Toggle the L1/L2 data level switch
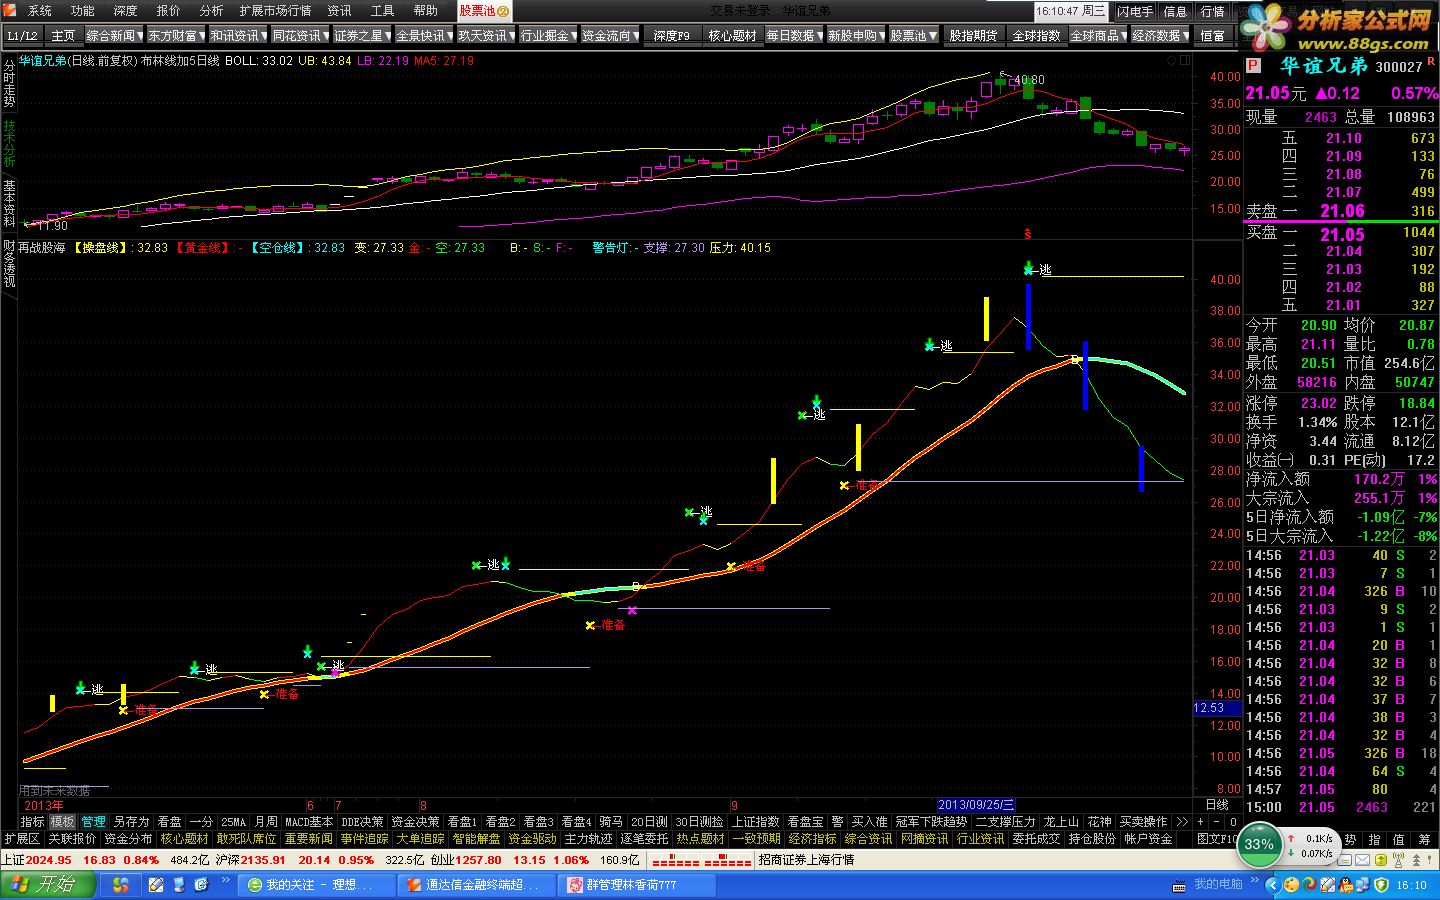Viewport: 1440px width, 900px height. coord(22,35)
